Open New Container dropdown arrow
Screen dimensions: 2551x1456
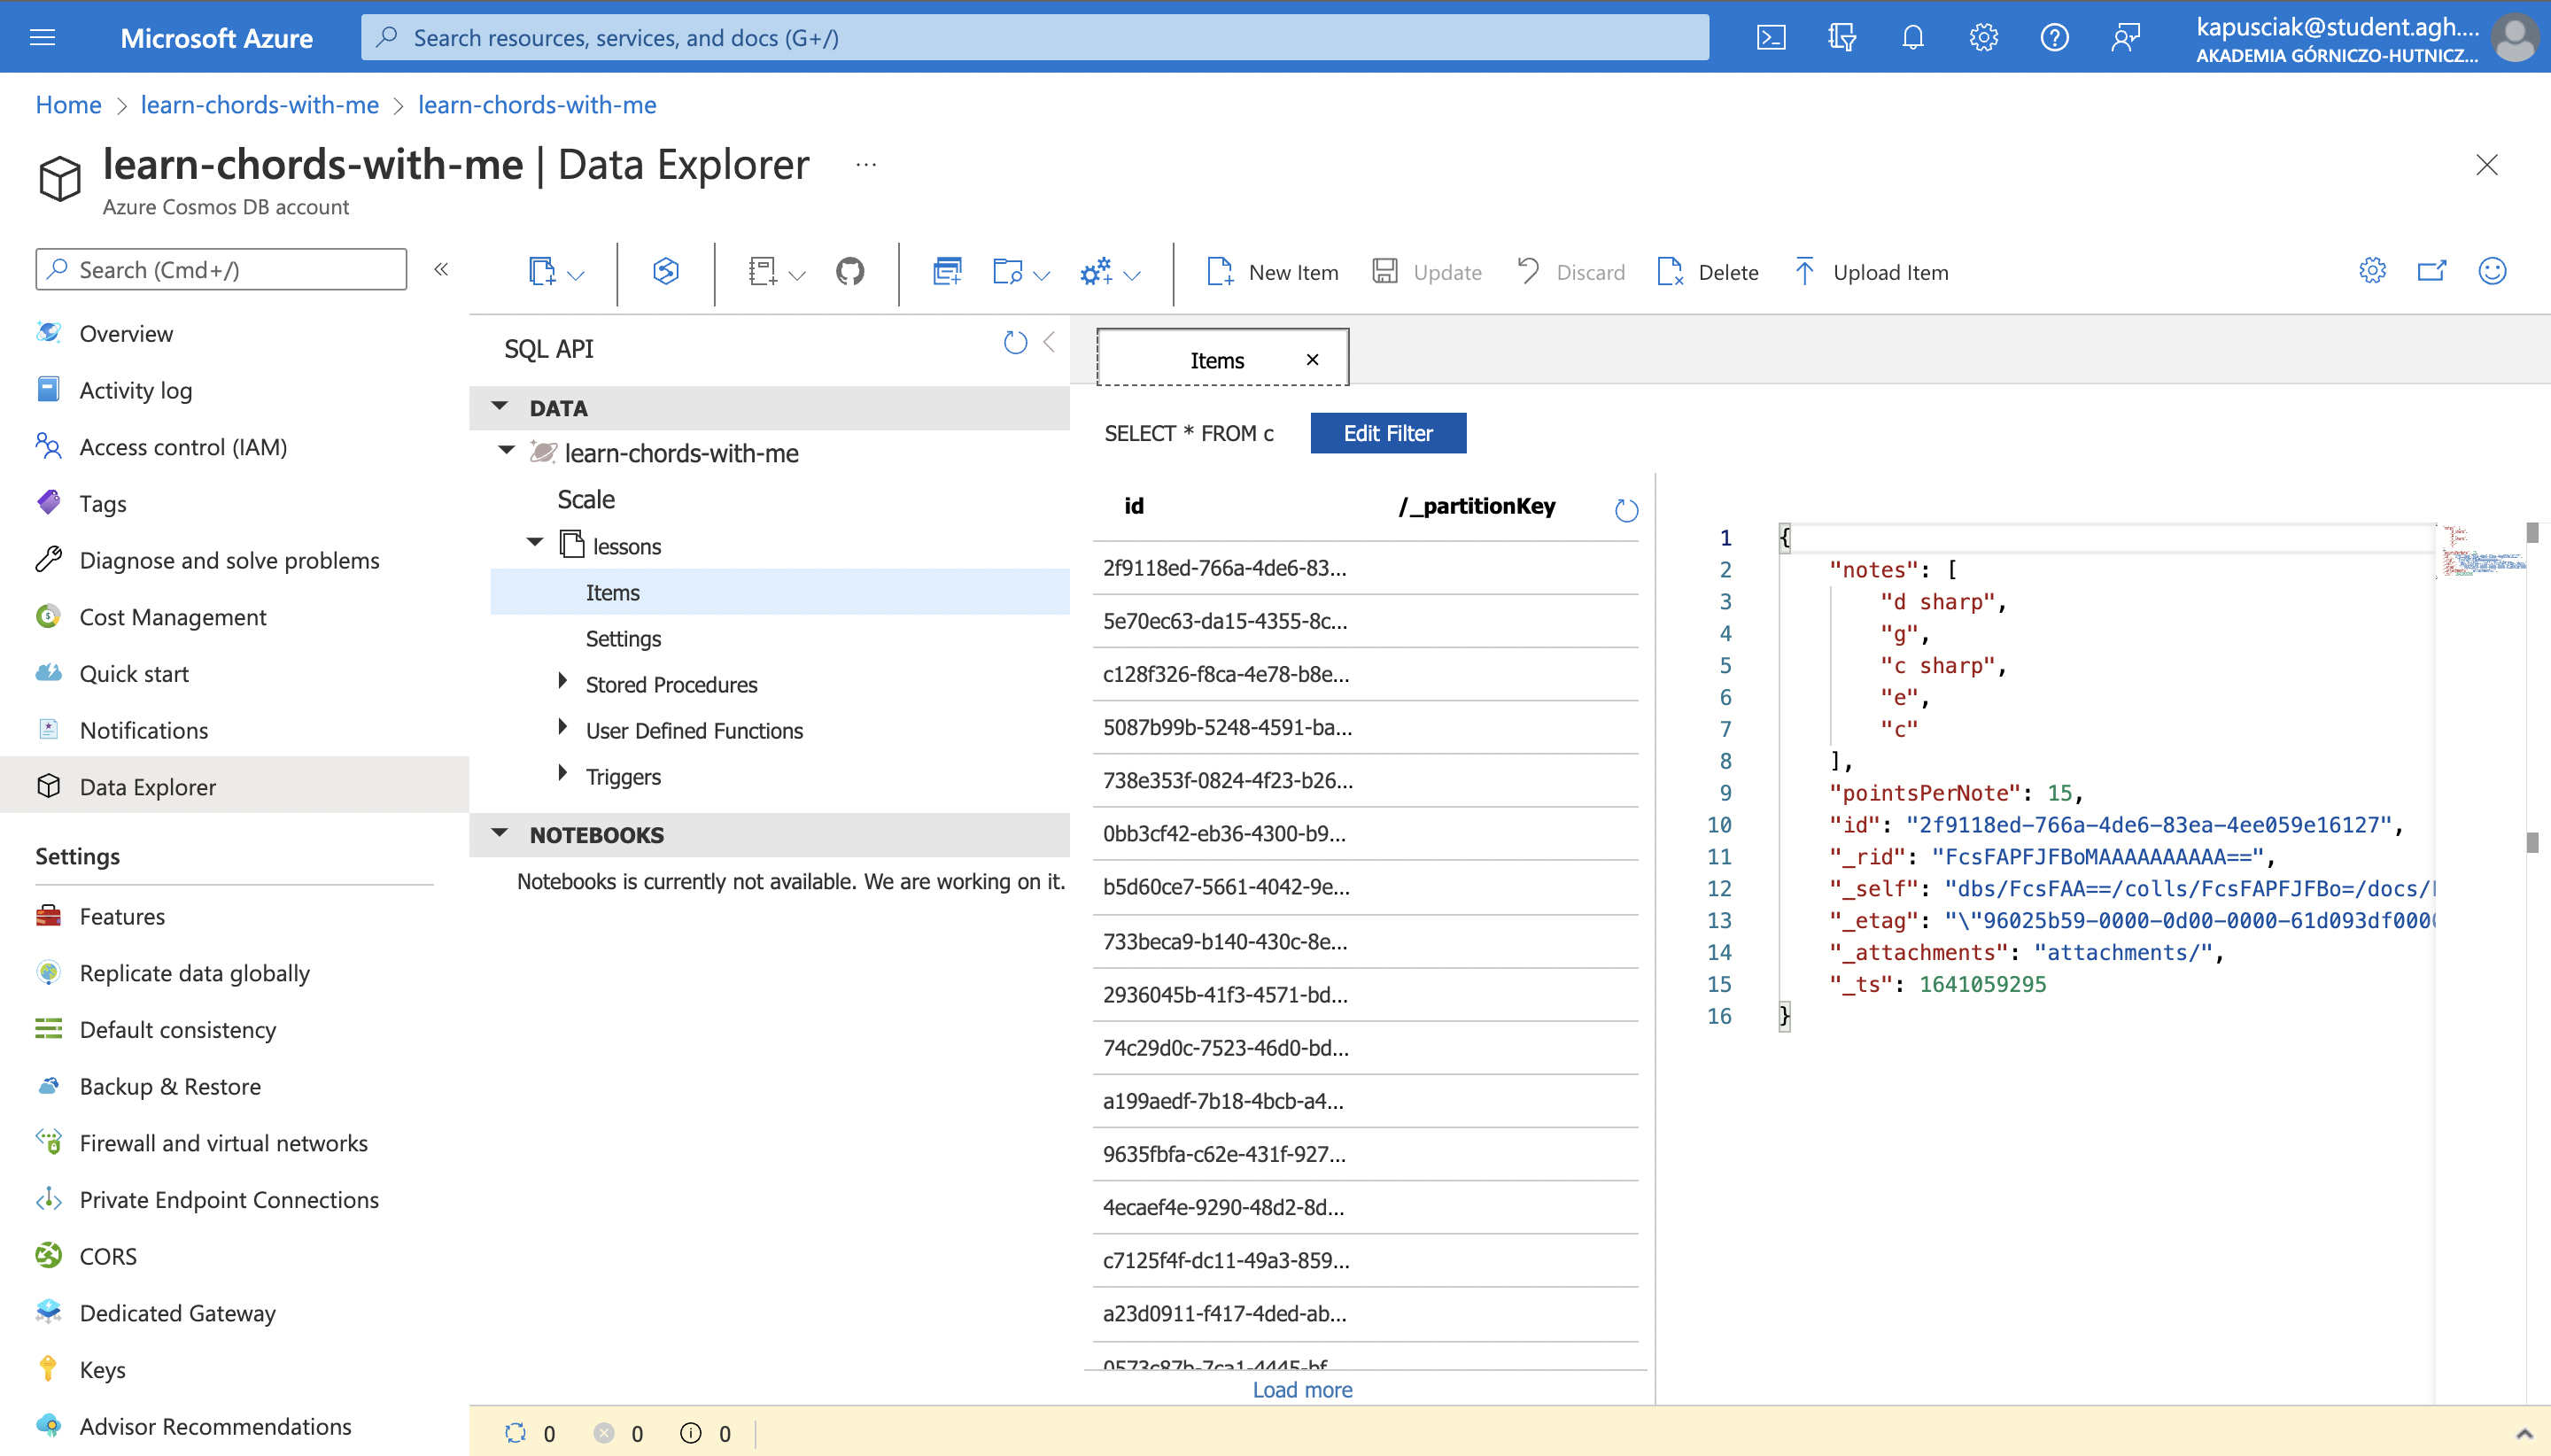(576, 275)
